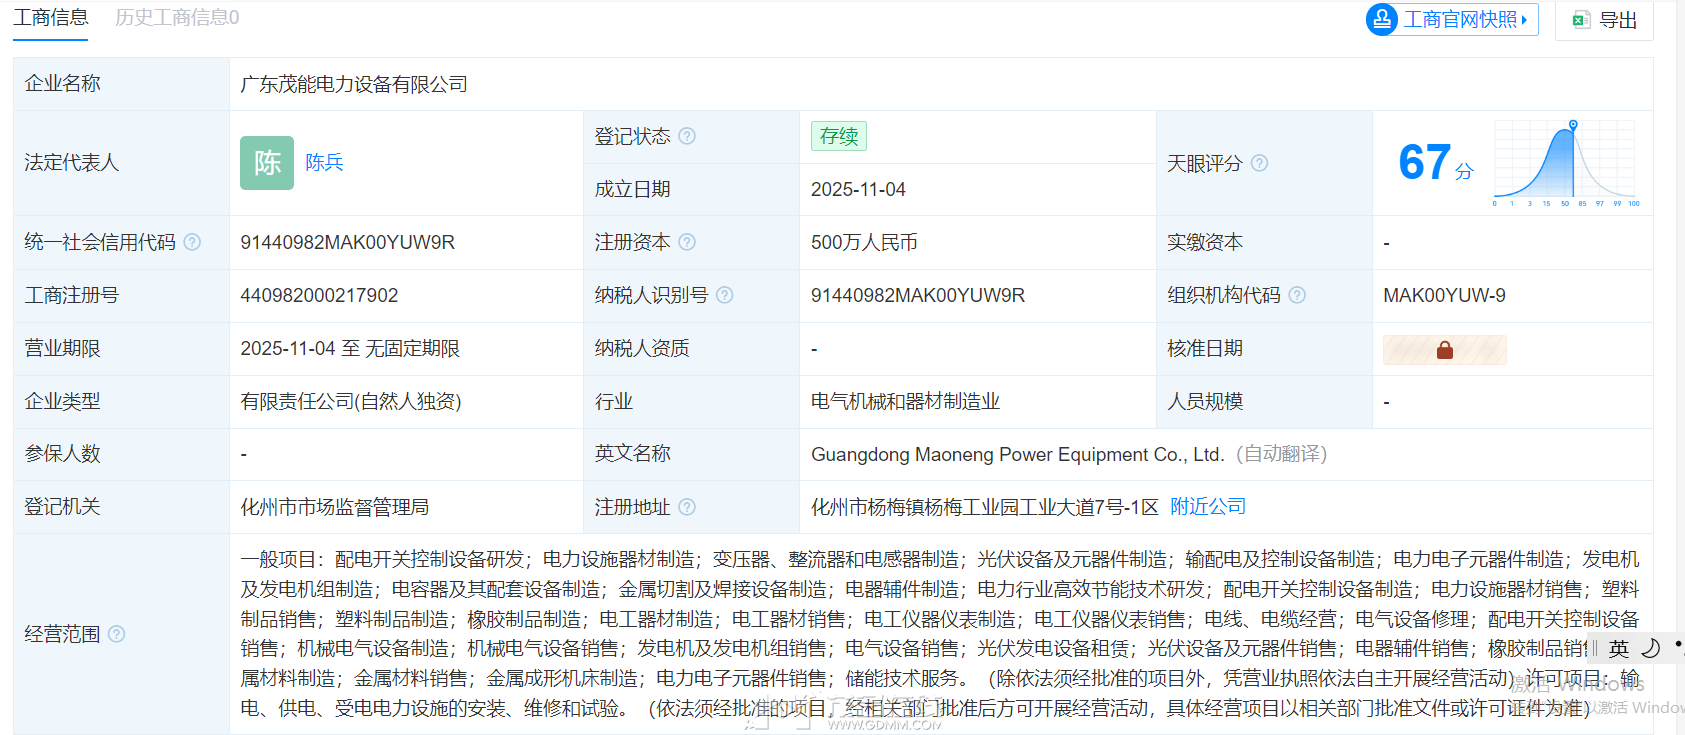Click 导出 export button
This screenshot has height=735, width=1685.
pyautogui.click(x=1605, y=20)
